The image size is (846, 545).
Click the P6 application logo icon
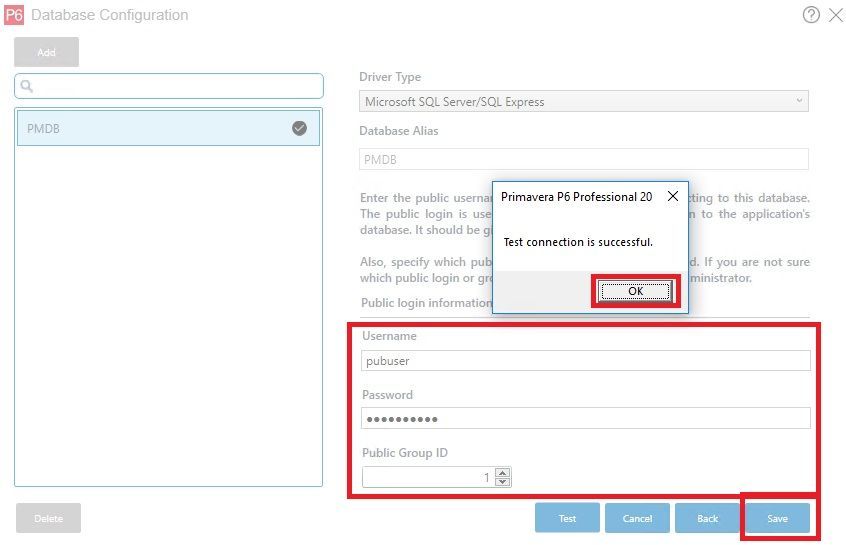click(14, 15)
